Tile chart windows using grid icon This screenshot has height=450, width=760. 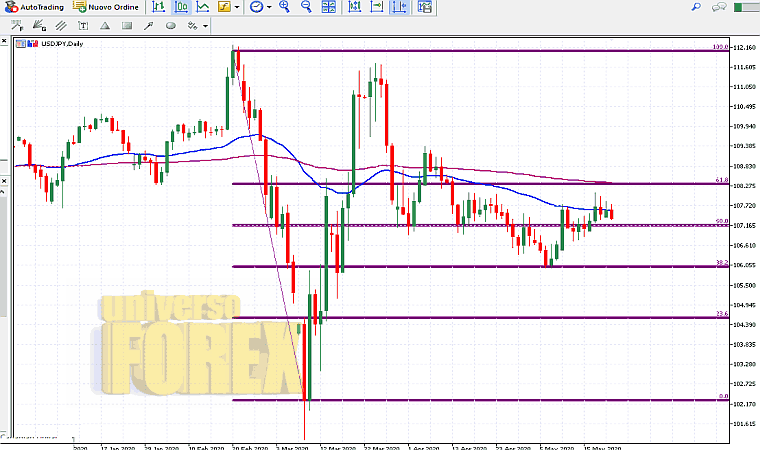[330, 7]
